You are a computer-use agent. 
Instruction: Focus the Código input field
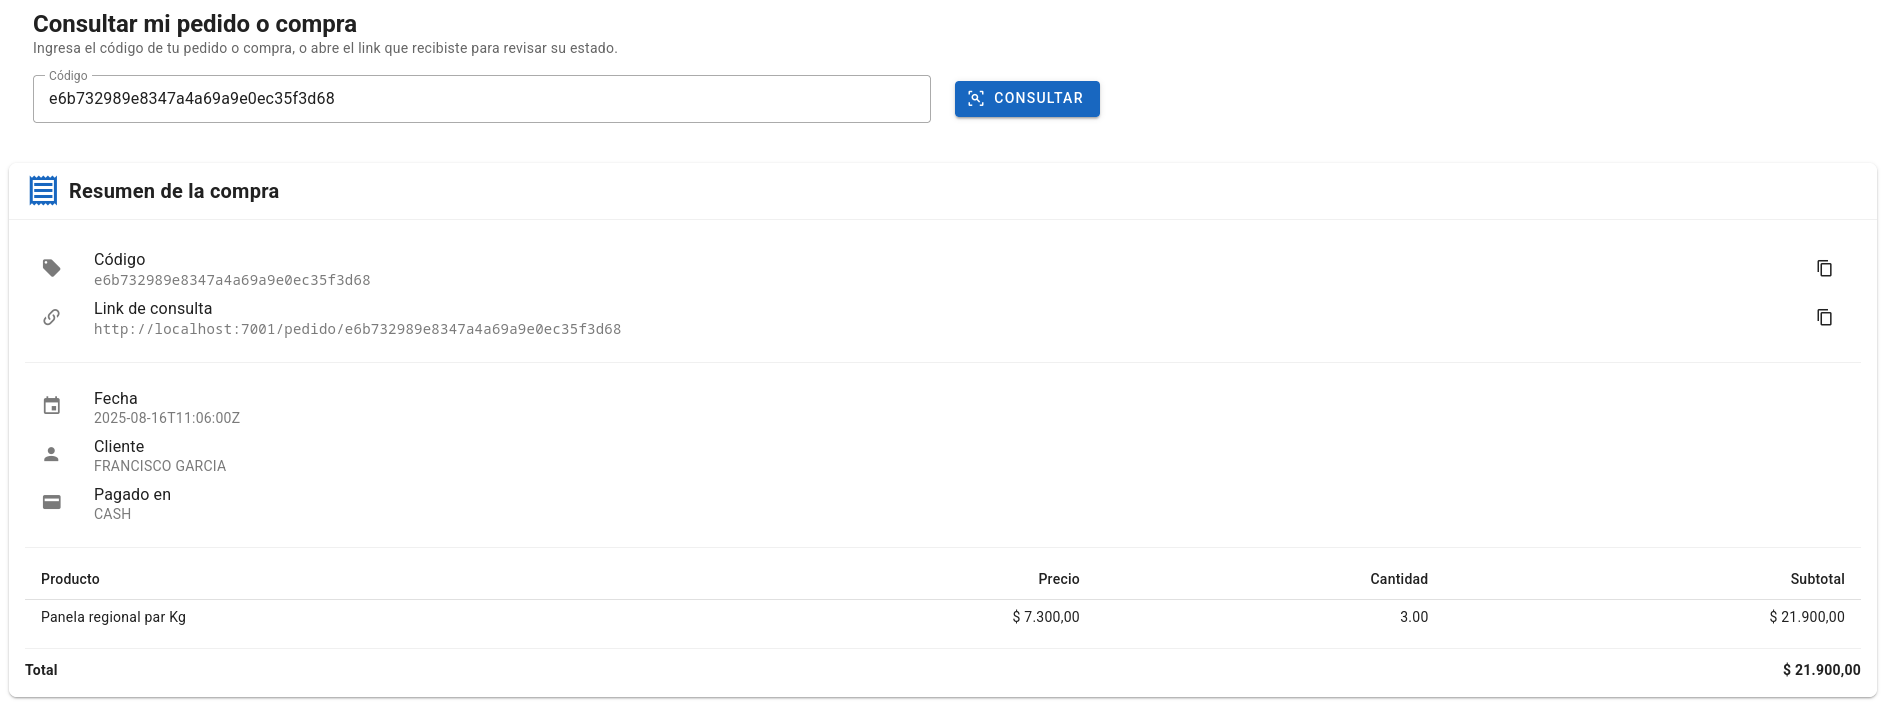(481, 99)
